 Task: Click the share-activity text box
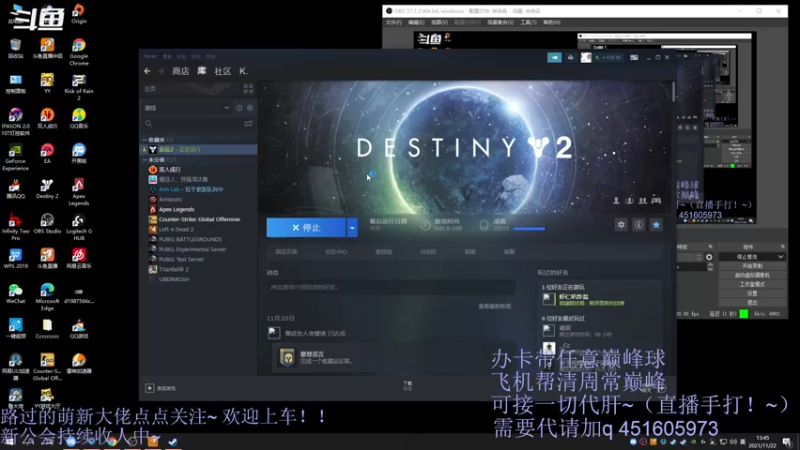pos(390,287)
